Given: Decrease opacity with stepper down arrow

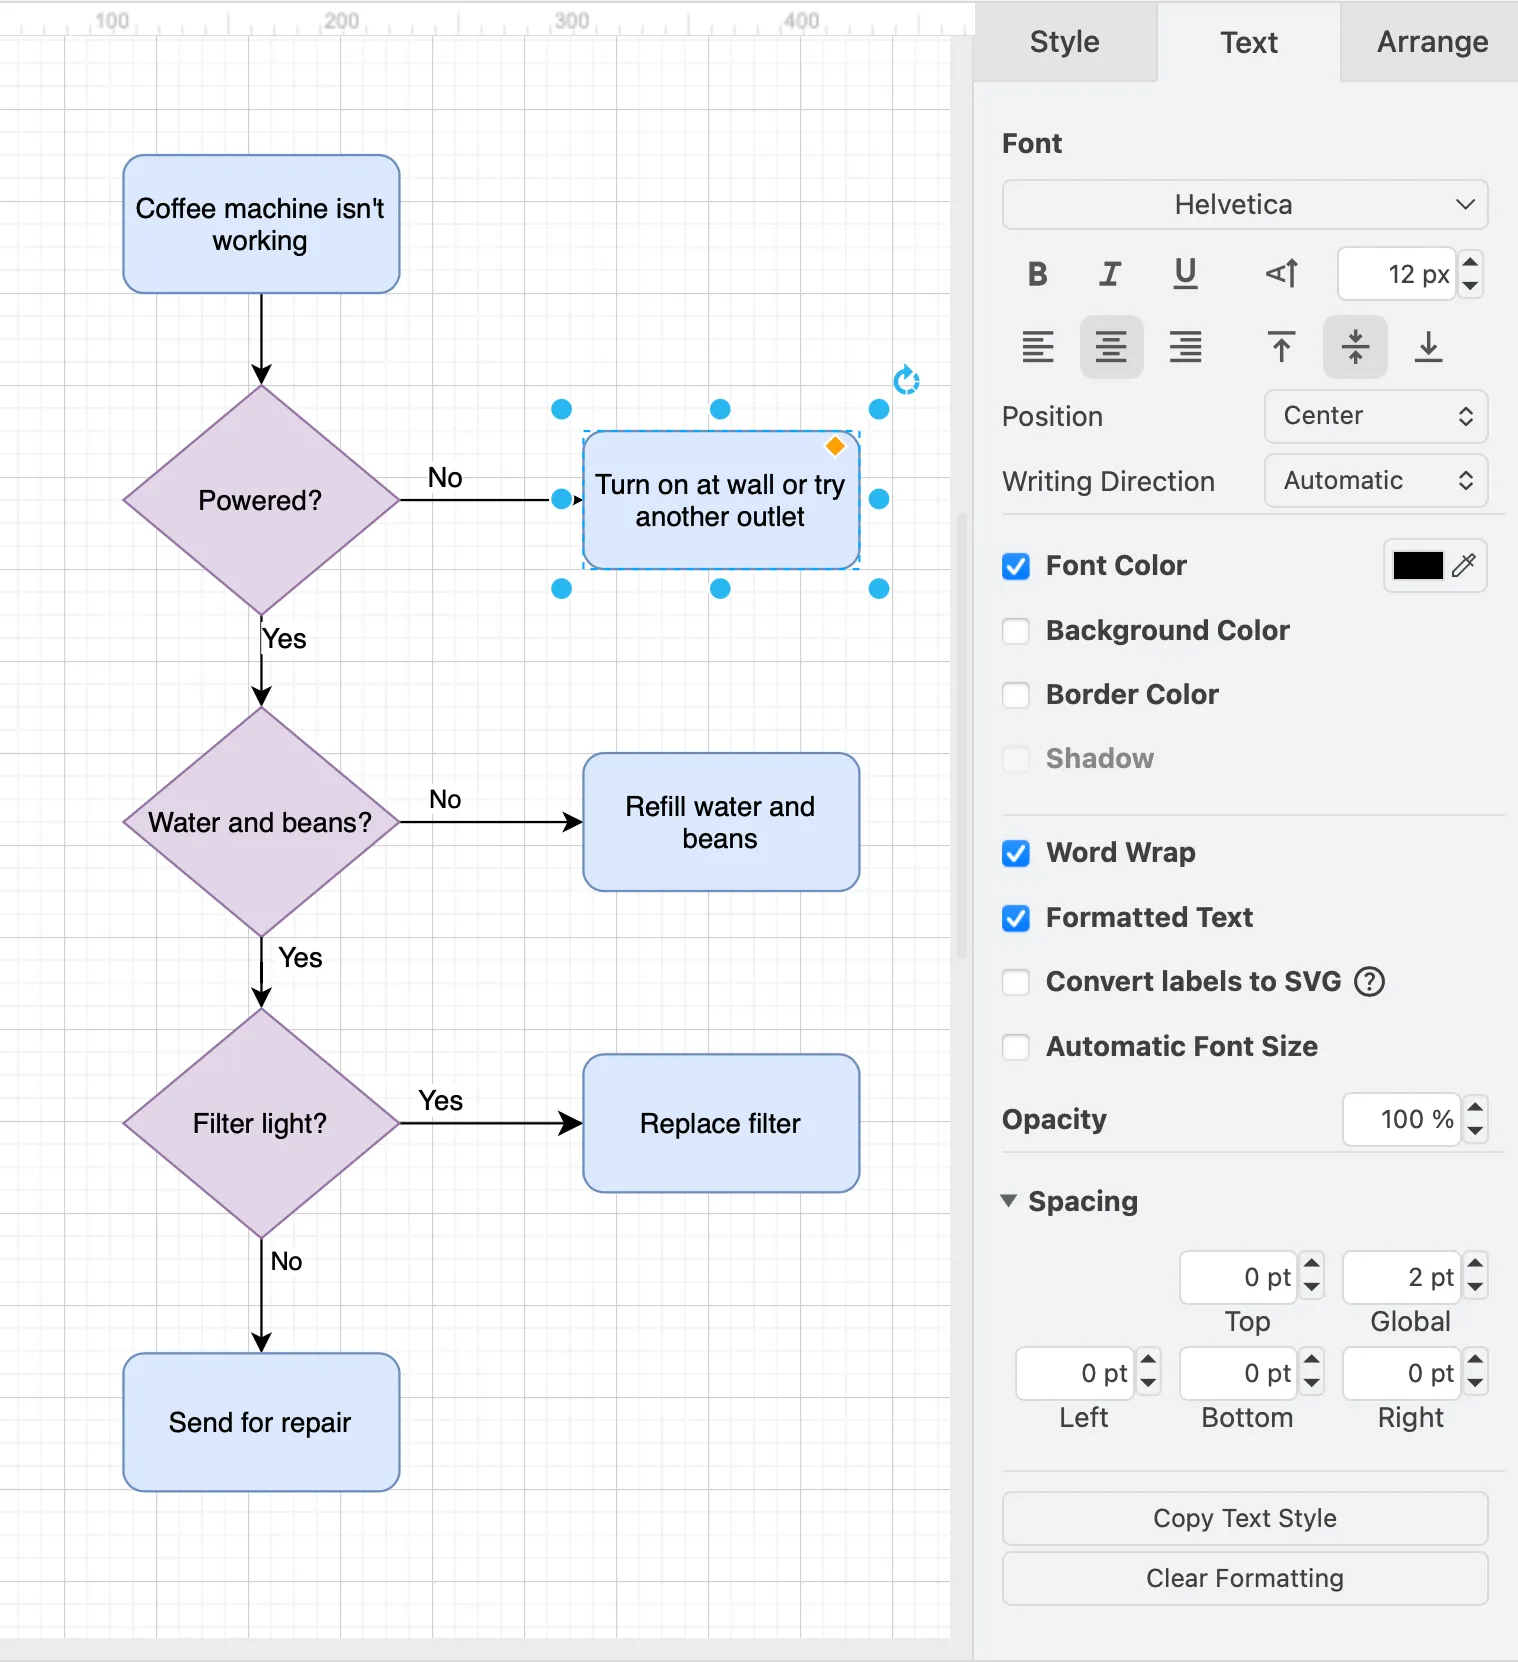Looking at the screenshot, I should [x=1475, y=1132].
